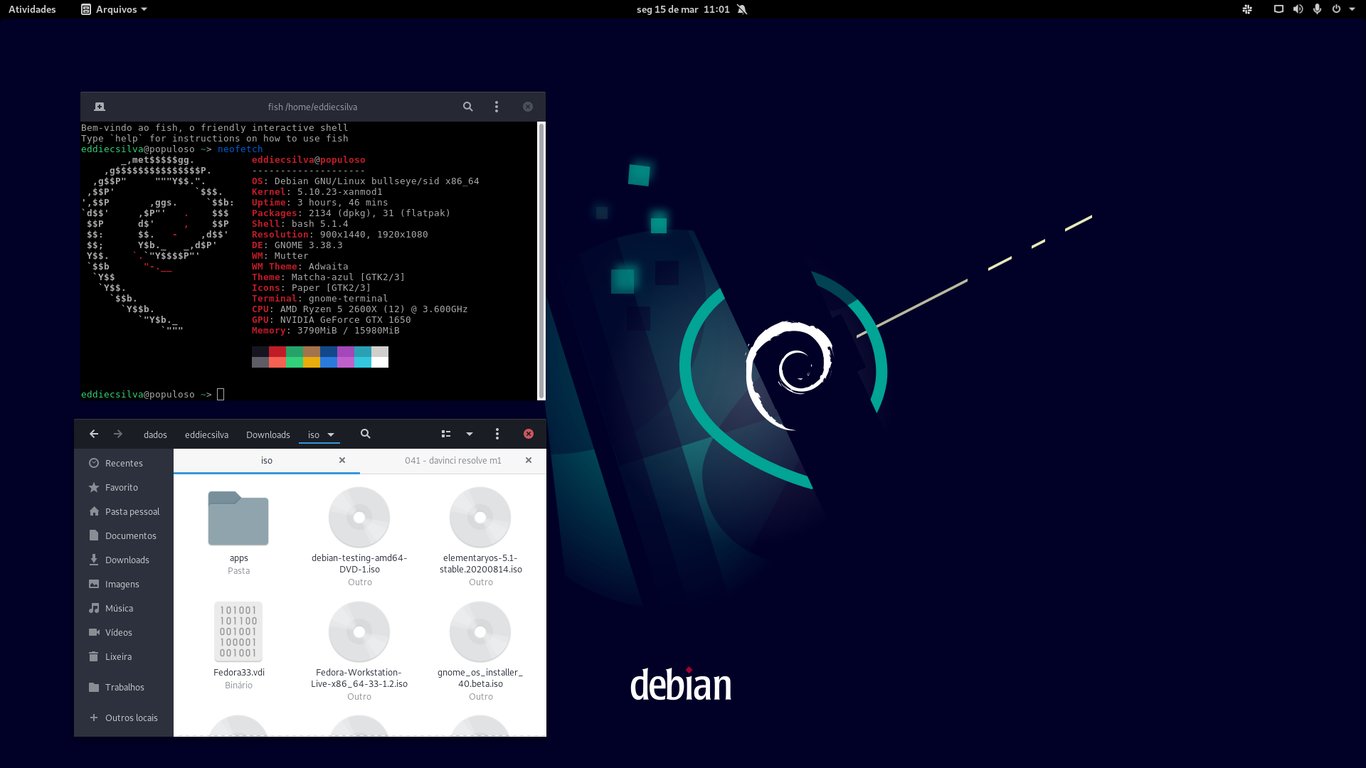Navigate to Downloads via the path bar
Image resolution: width=1366 pixels, height=768 pixels.
268,434
